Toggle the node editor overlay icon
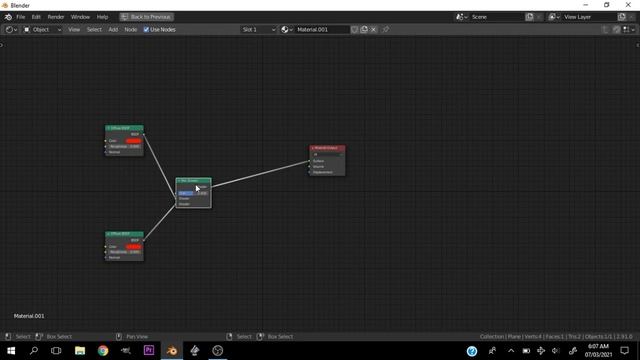Viewport: 640px width, 360px height. (626, 30)
